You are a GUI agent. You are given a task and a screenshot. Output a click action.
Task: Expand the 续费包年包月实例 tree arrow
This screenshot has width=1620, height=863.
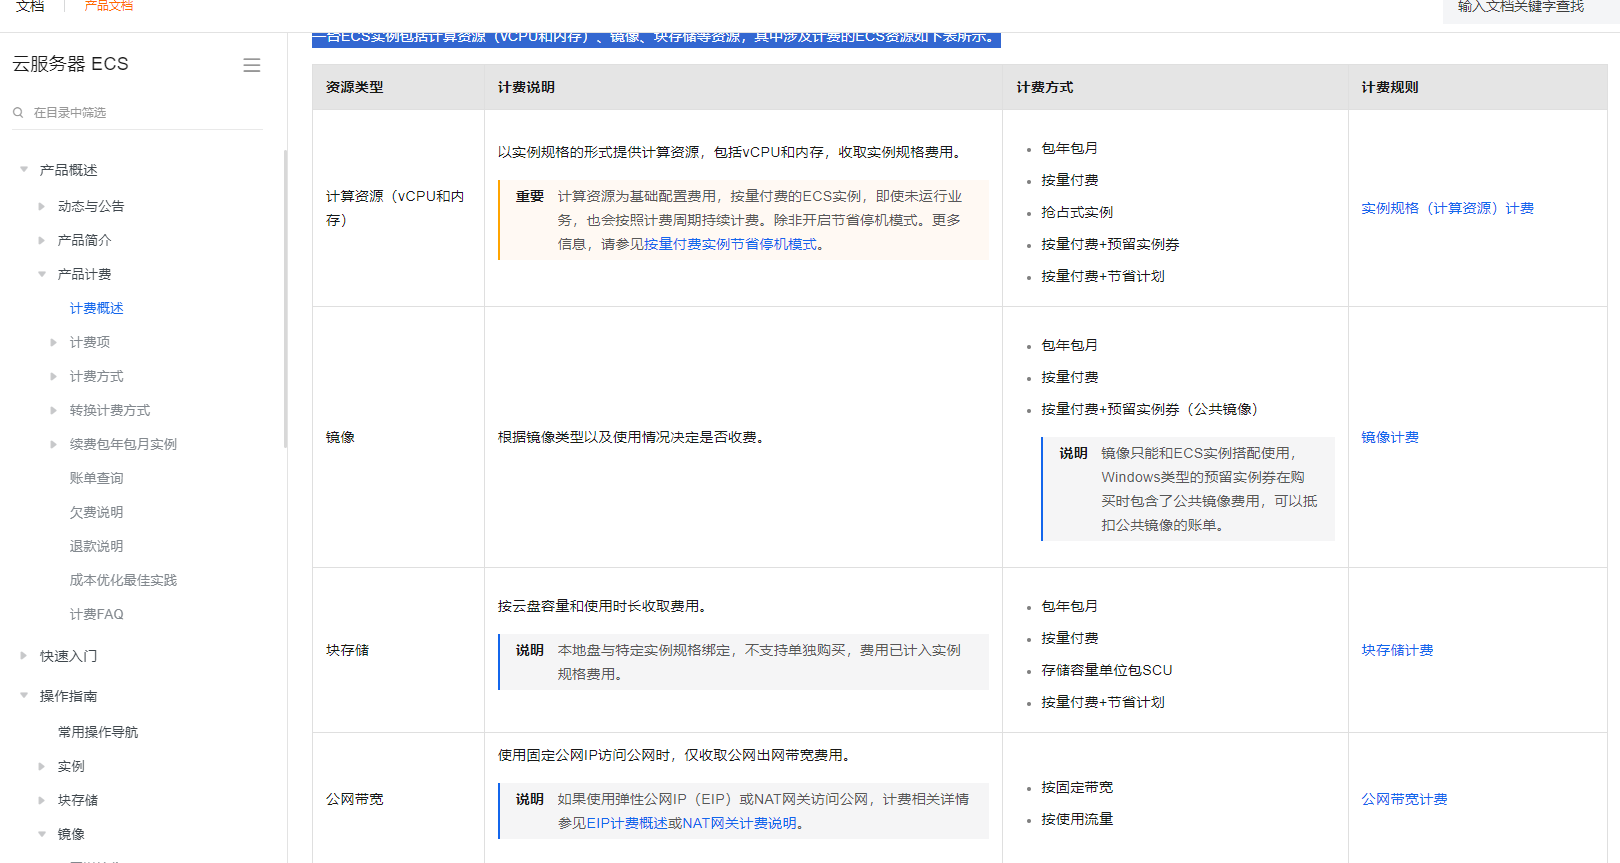(54, 444)
